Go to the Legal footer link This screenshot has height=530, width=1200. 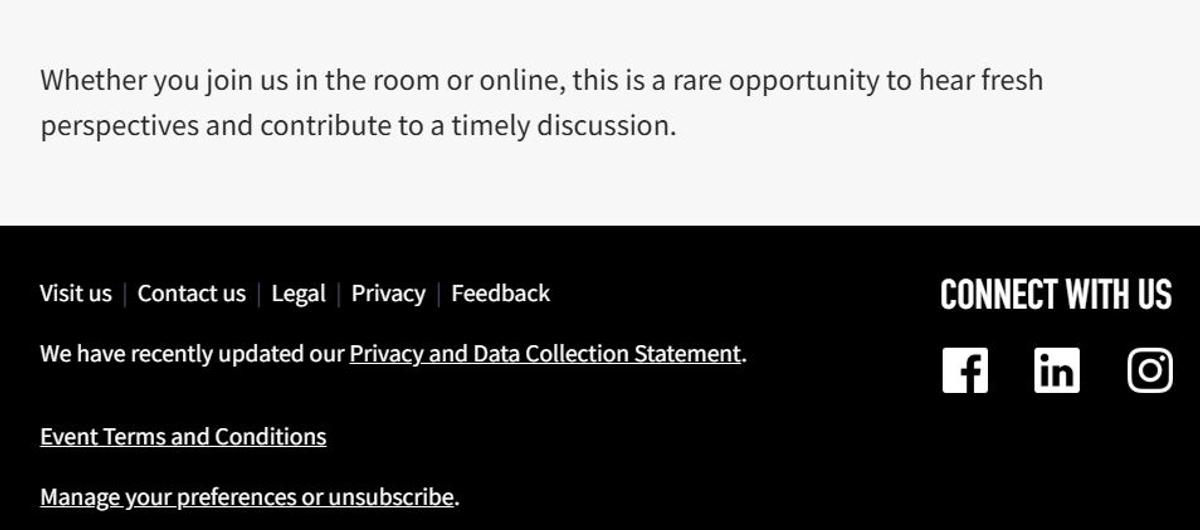point(298,294)
